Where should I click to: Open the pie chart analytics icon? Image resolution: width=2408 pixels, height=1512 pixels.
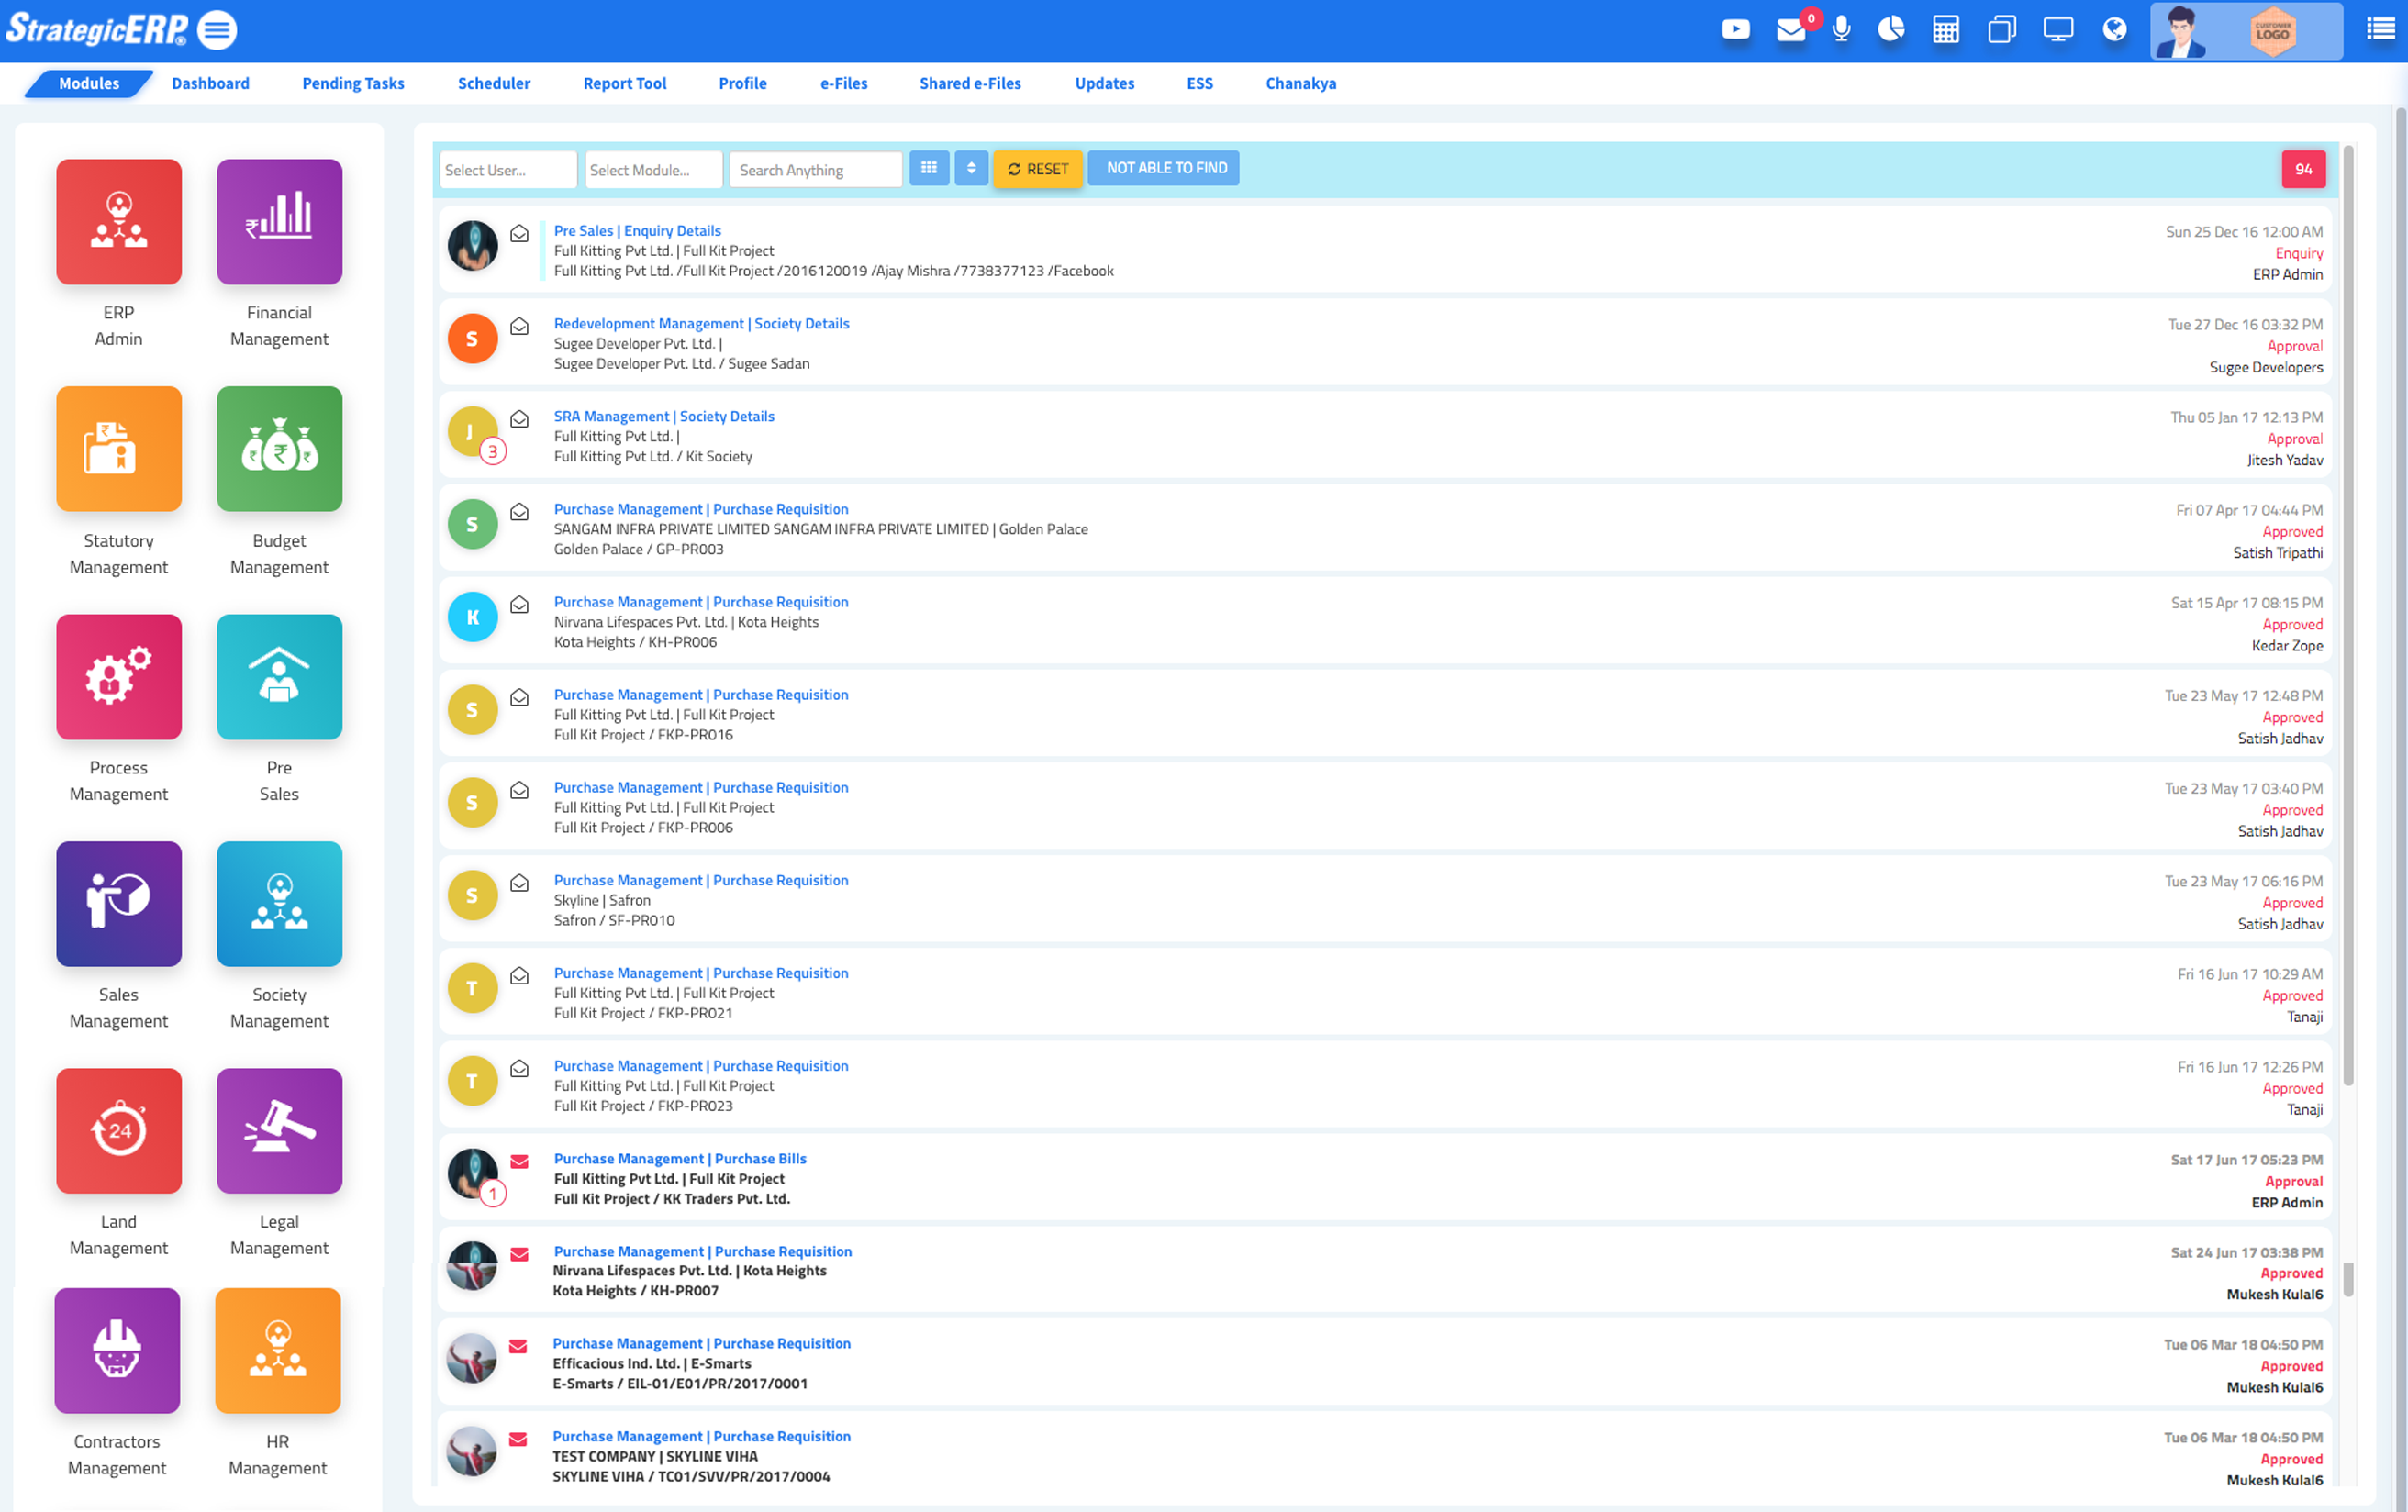[x=1890, y=30]
